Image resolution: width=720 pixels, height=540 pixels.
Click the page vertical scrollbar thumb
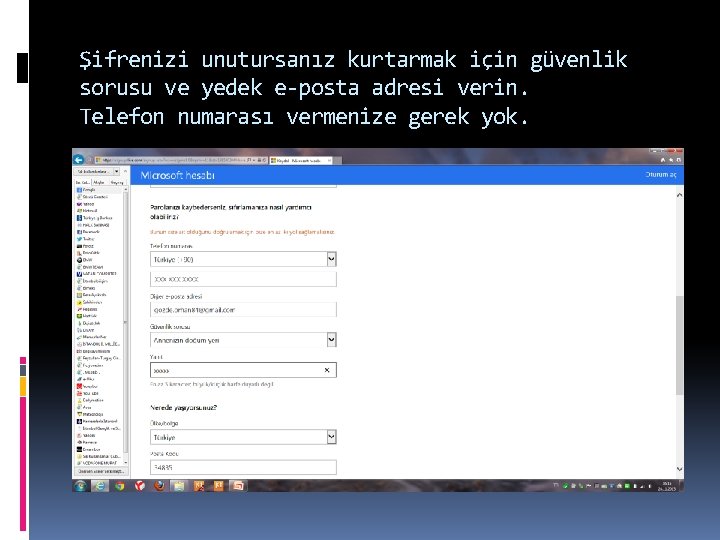pos(679,345)
